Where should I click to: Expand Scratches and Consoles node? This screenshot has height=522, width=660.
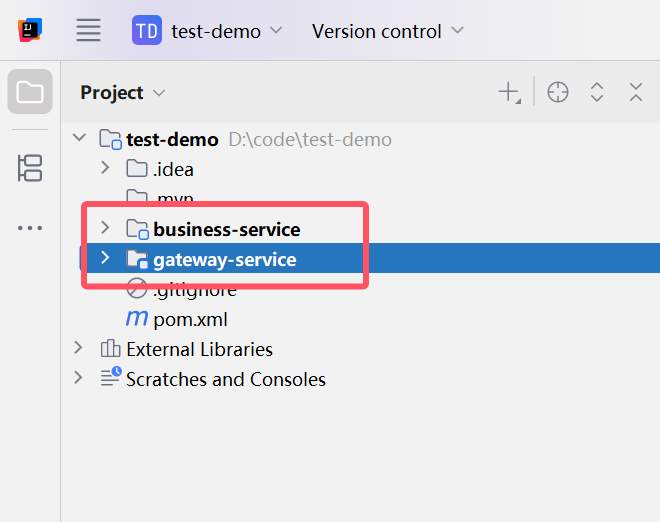tap(80, 379)
